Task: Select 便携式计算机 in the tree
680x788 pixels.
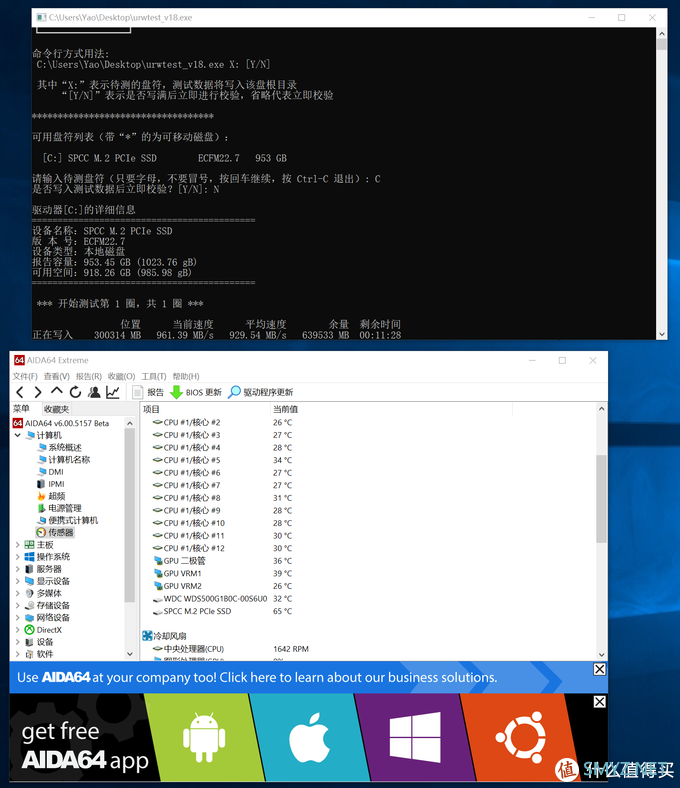Action: click(73, 520)
